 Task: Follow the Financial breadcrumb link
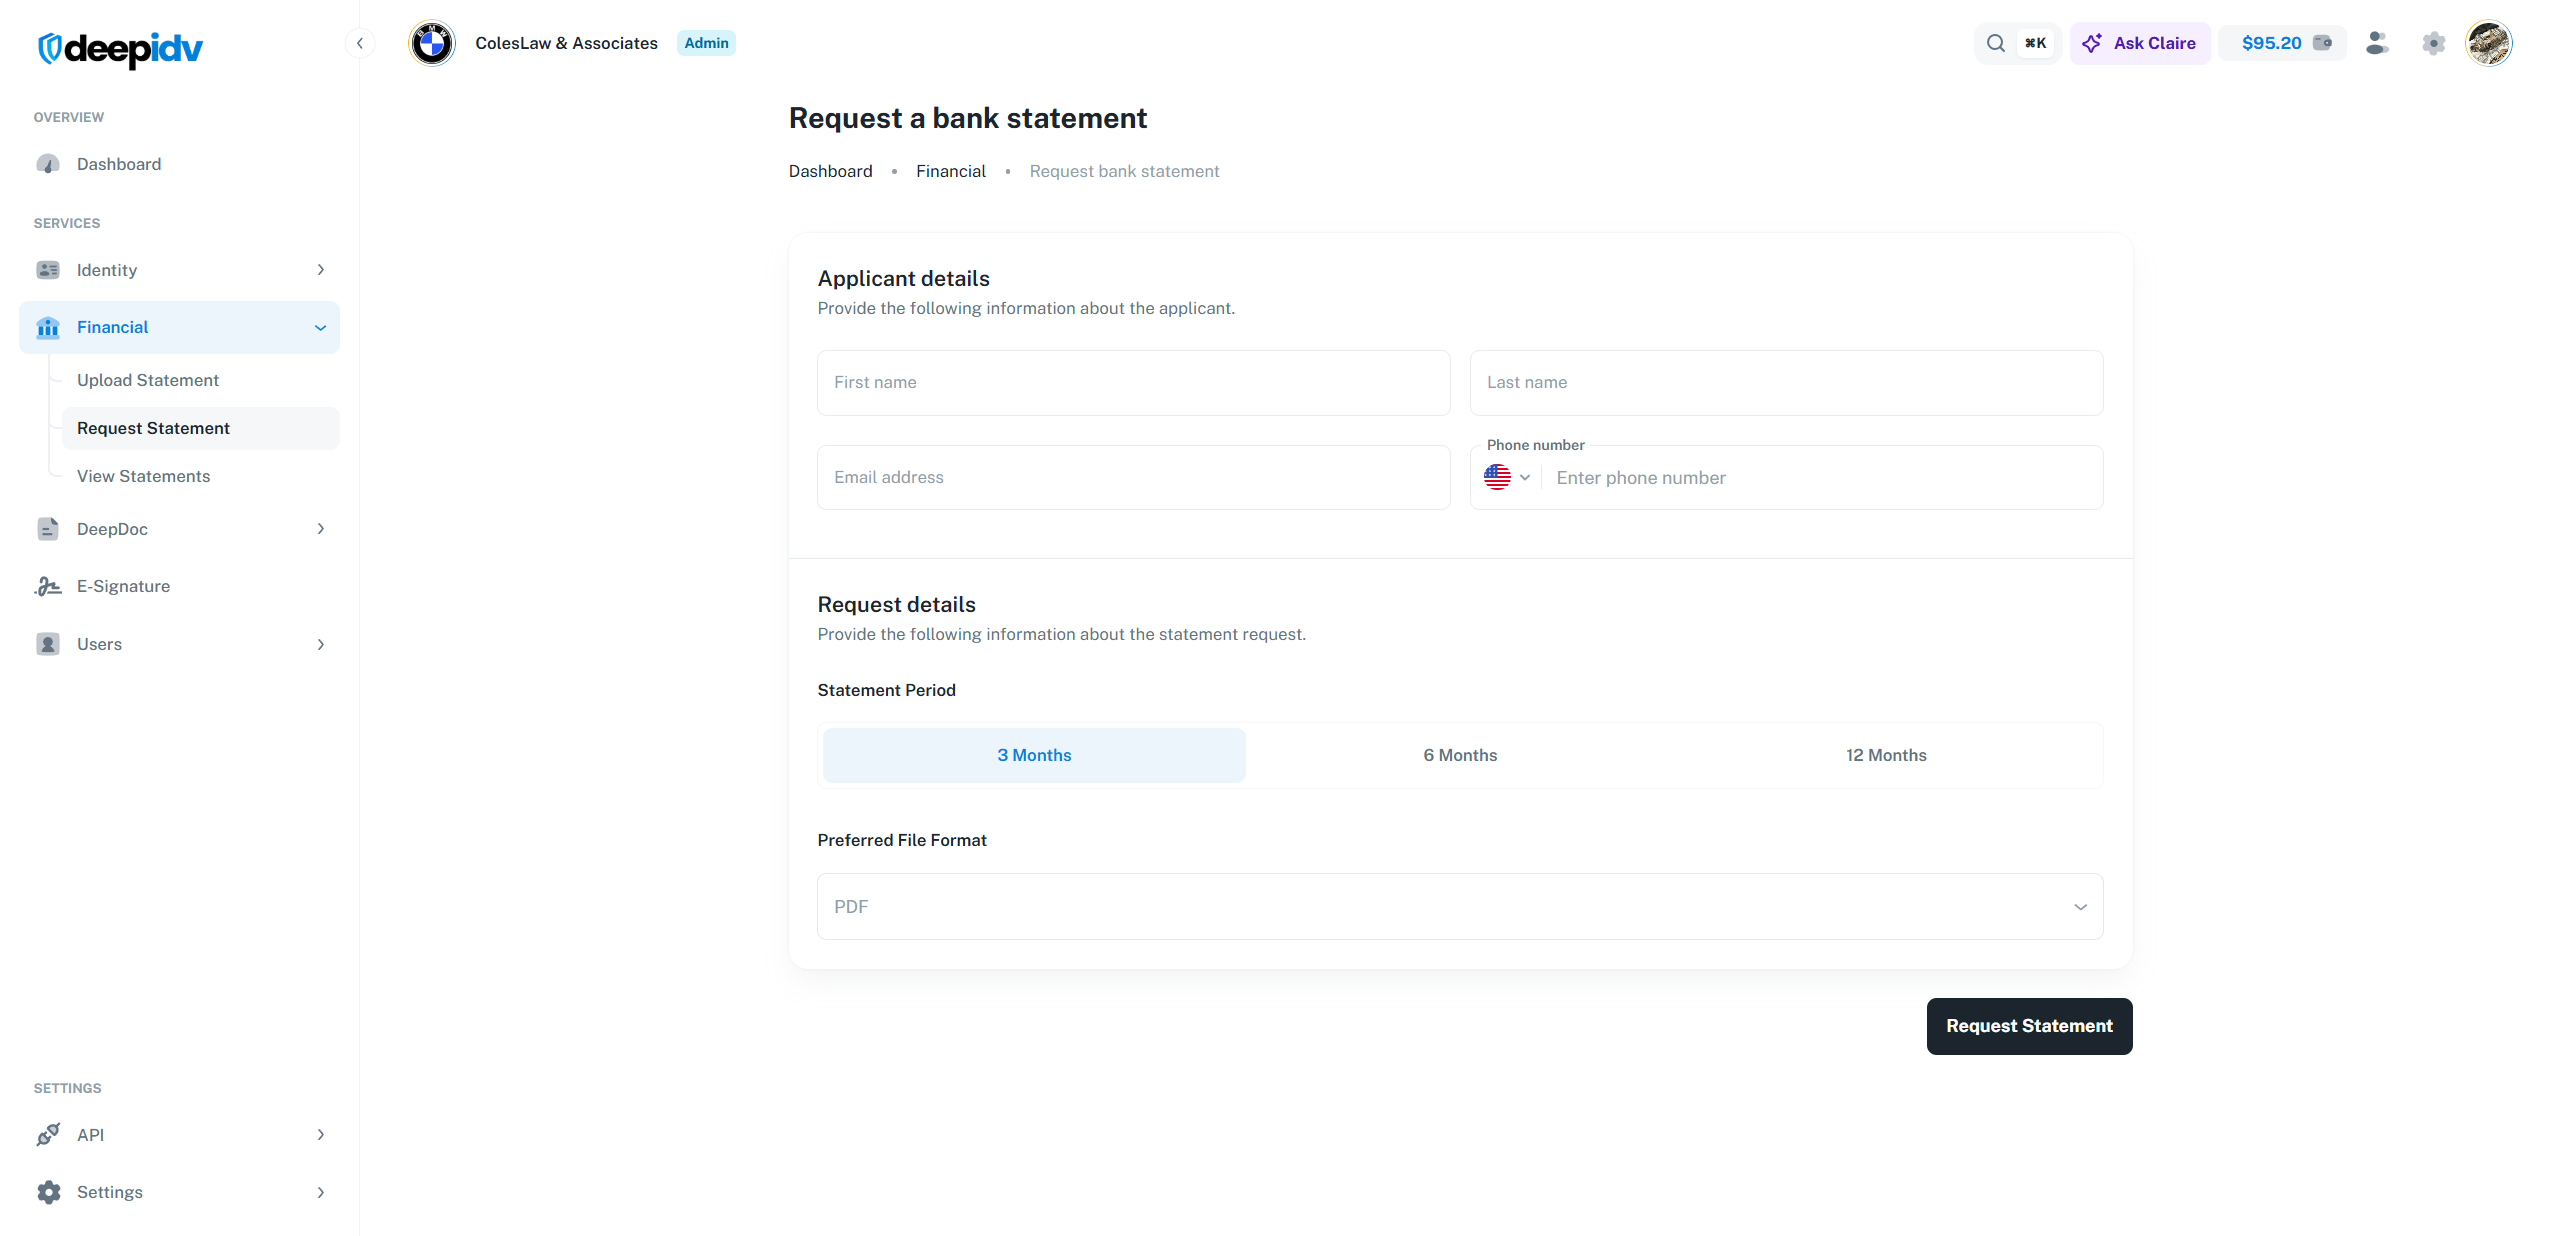click(x=950, y=171)
